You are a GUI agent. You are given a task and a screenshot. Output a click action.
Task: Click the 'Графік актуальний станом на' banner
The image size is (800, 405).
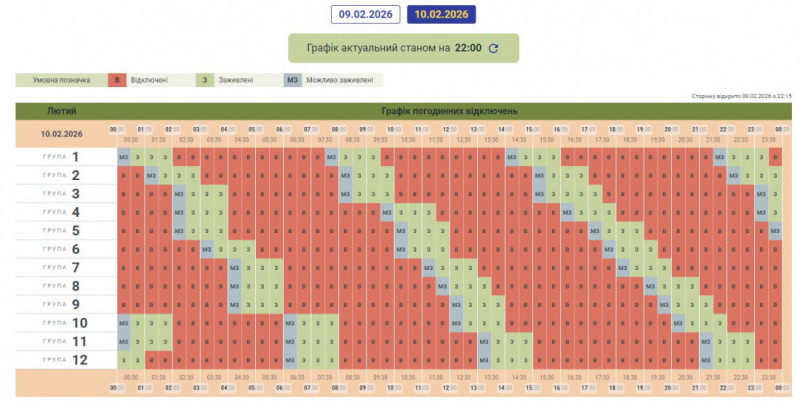click(403, 48)
